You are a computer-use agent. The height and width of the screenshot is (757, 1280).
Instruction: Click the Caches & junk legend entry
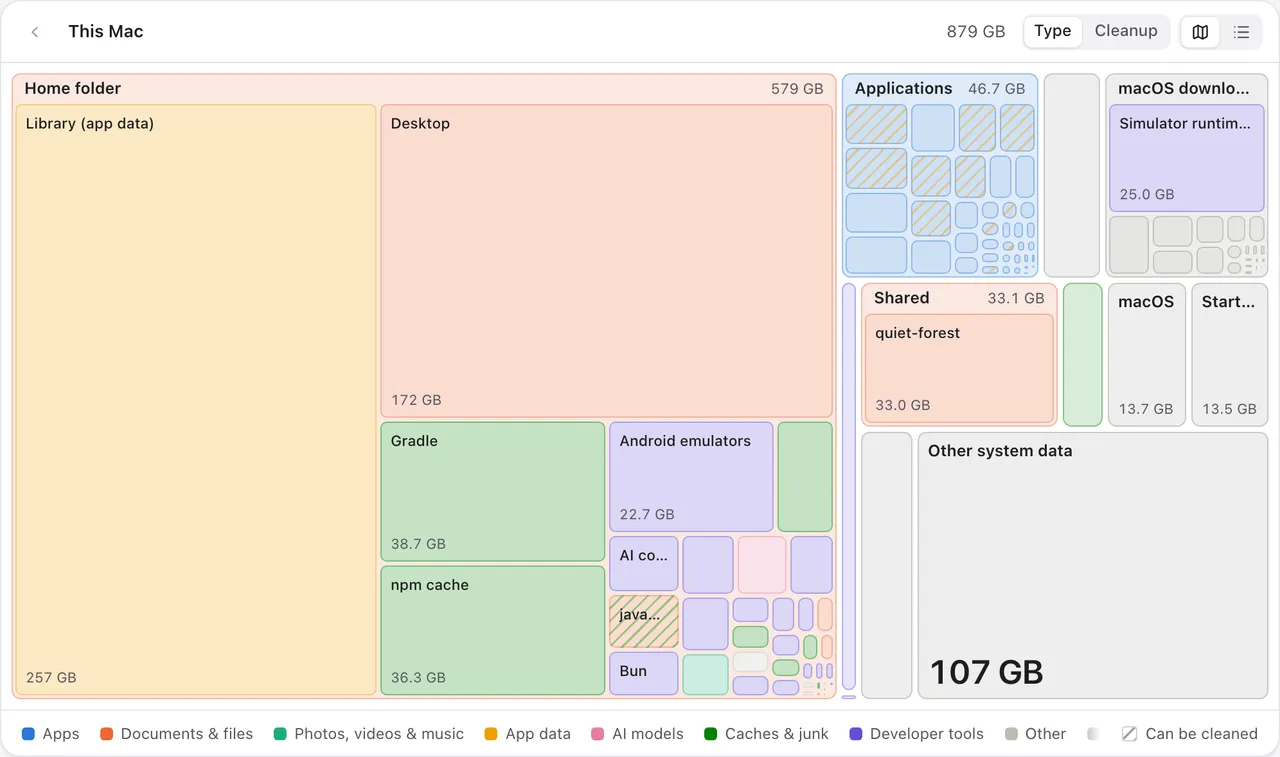tap(766, 734)
